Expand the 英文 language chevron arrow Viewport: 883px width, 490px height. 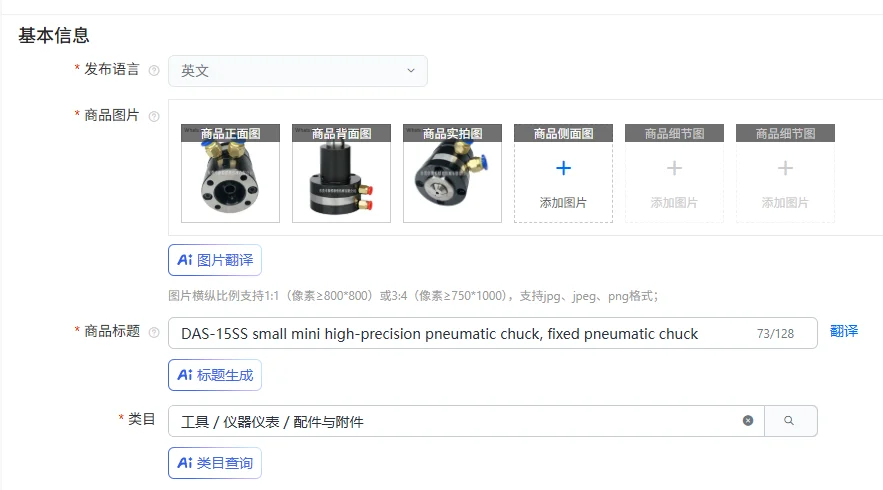[x=411, y=71]
